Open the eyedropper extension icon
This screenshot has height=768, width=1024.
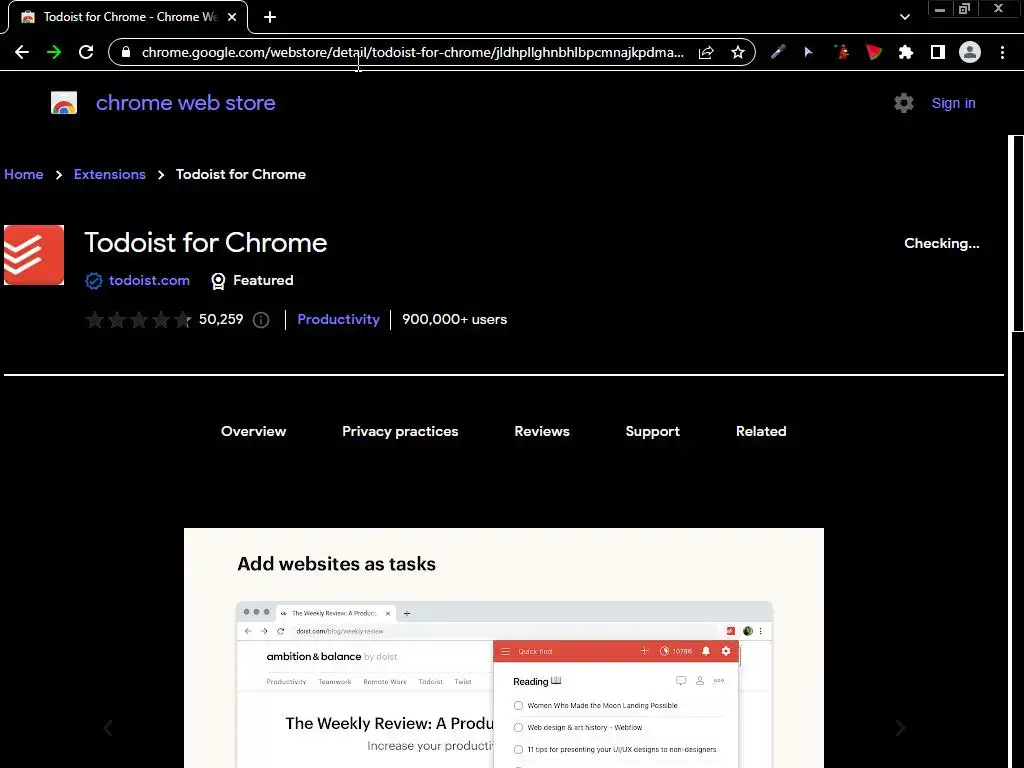click(777, 52)
